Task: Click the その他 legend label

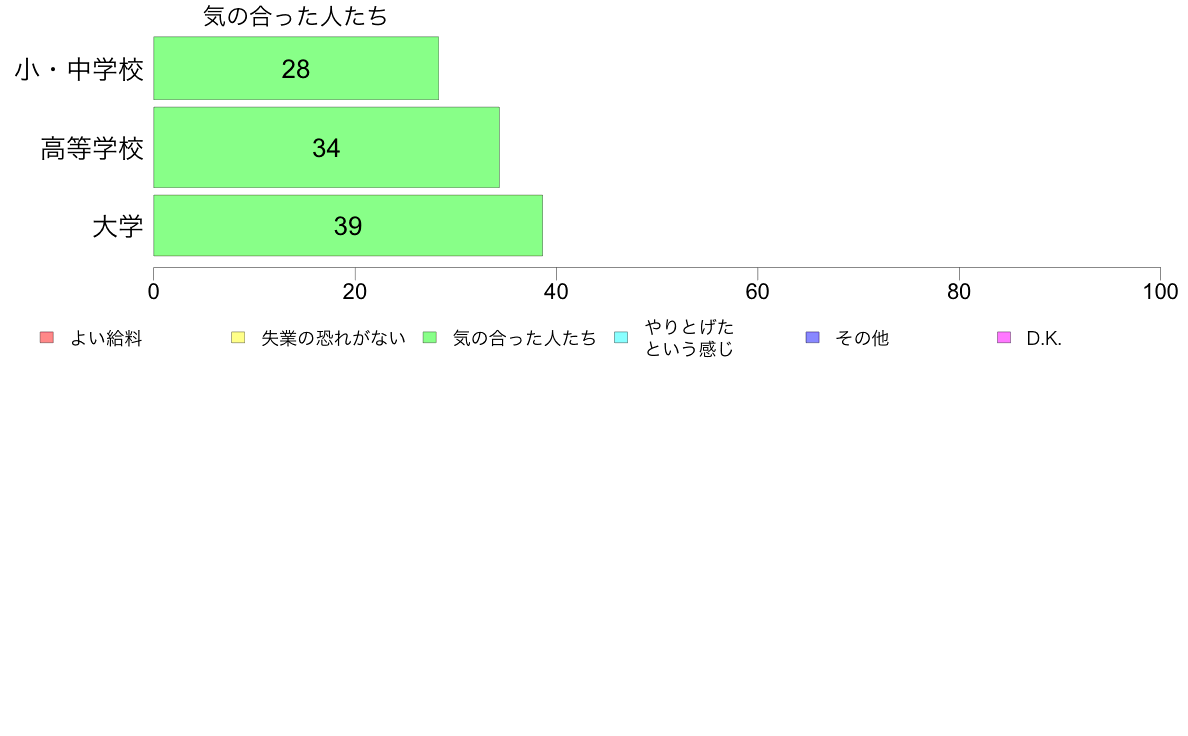Action: coord(862,339)
